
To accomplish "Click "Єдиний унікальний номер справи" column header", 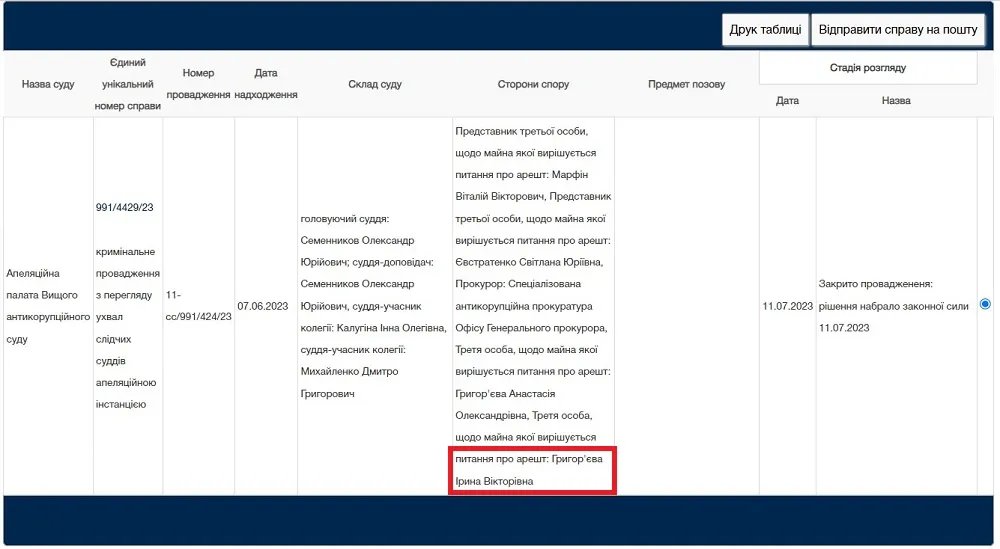I will 128,84.
